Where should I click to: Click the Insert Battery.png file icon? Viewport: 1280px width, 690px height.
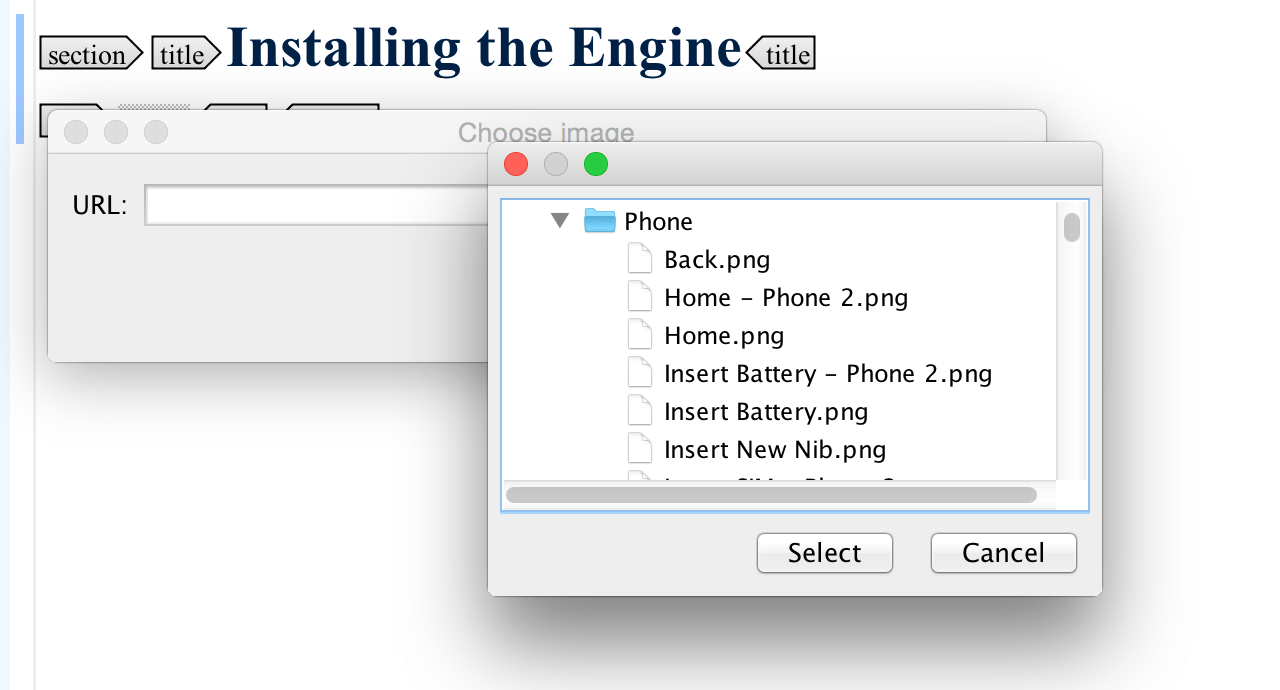click(x=640, y=411)
